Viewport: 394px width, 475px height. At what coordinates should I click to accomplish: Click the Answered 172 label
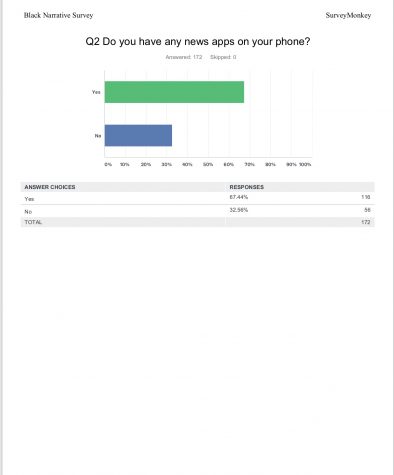coord(184,57)
